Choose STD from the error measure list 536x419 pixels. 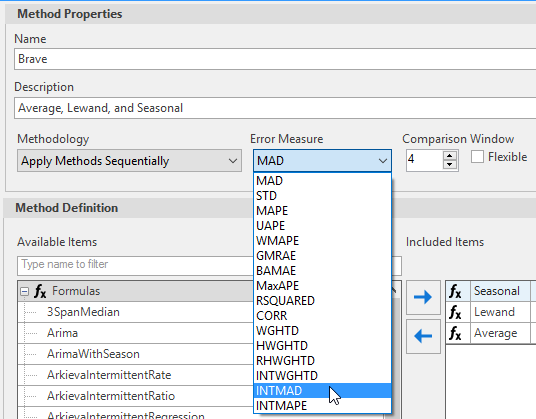click(x=322, y=196)
